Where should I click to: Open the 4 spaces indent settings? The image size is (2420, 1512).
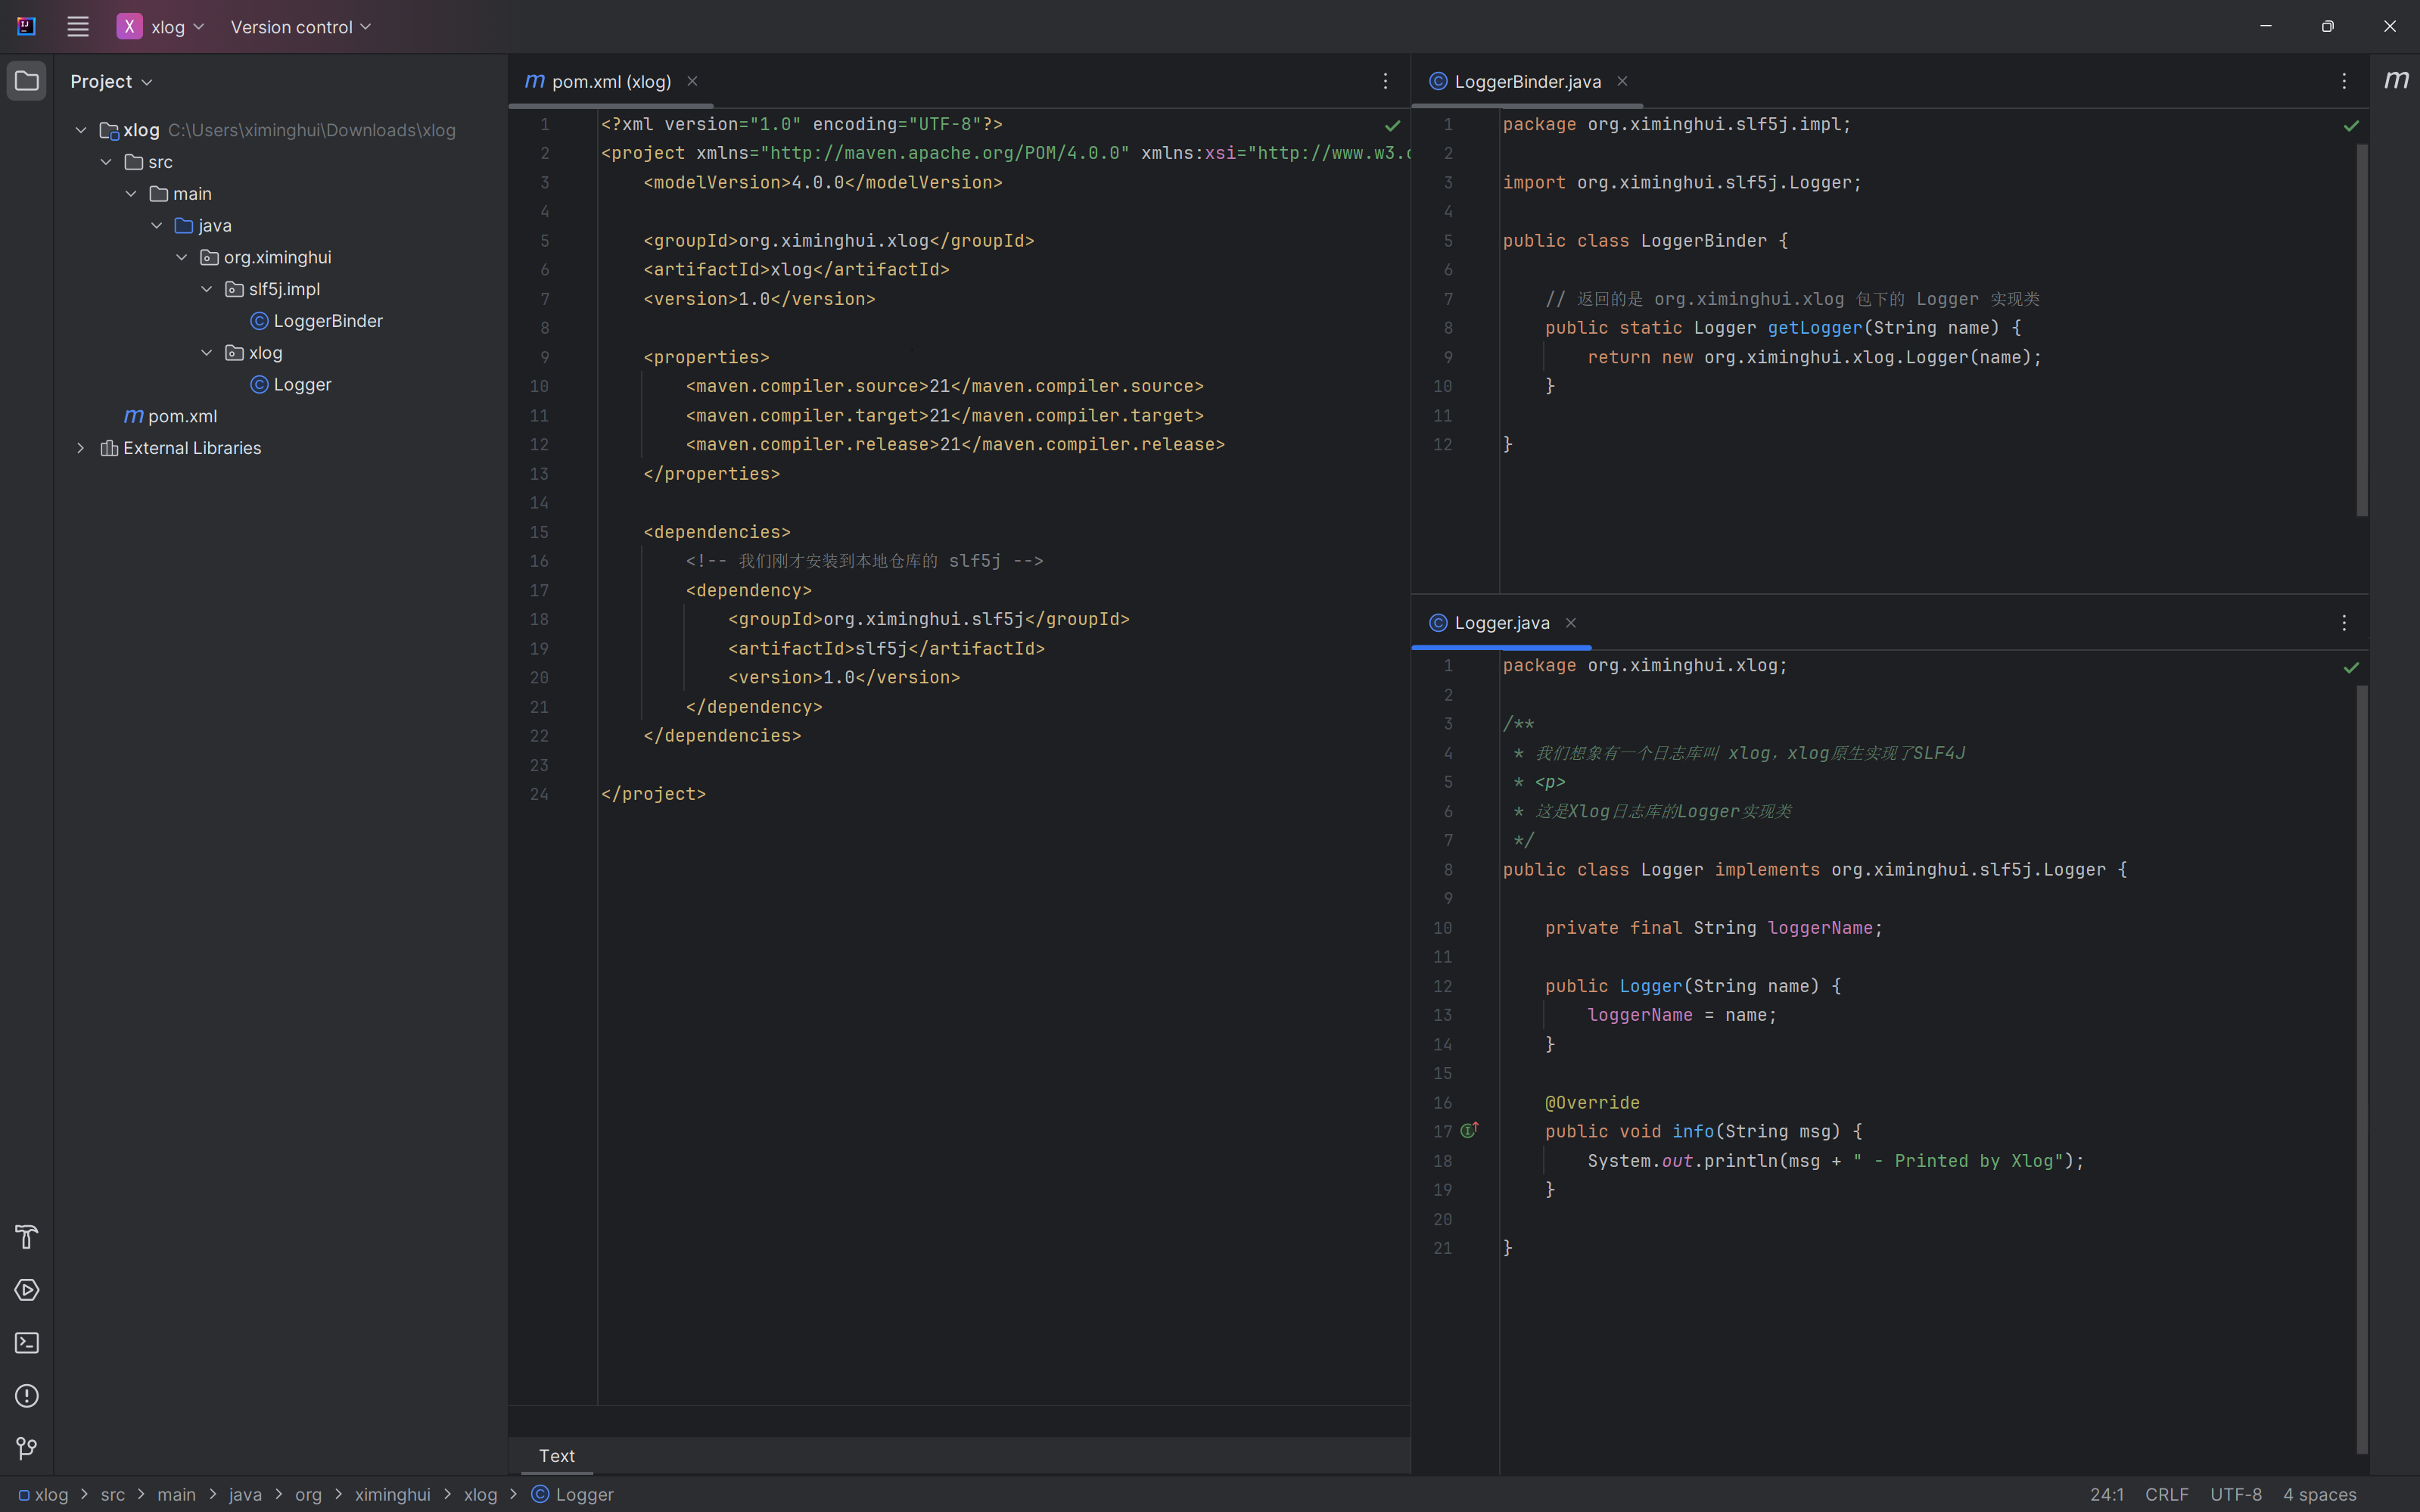tap(2319, 1494)
